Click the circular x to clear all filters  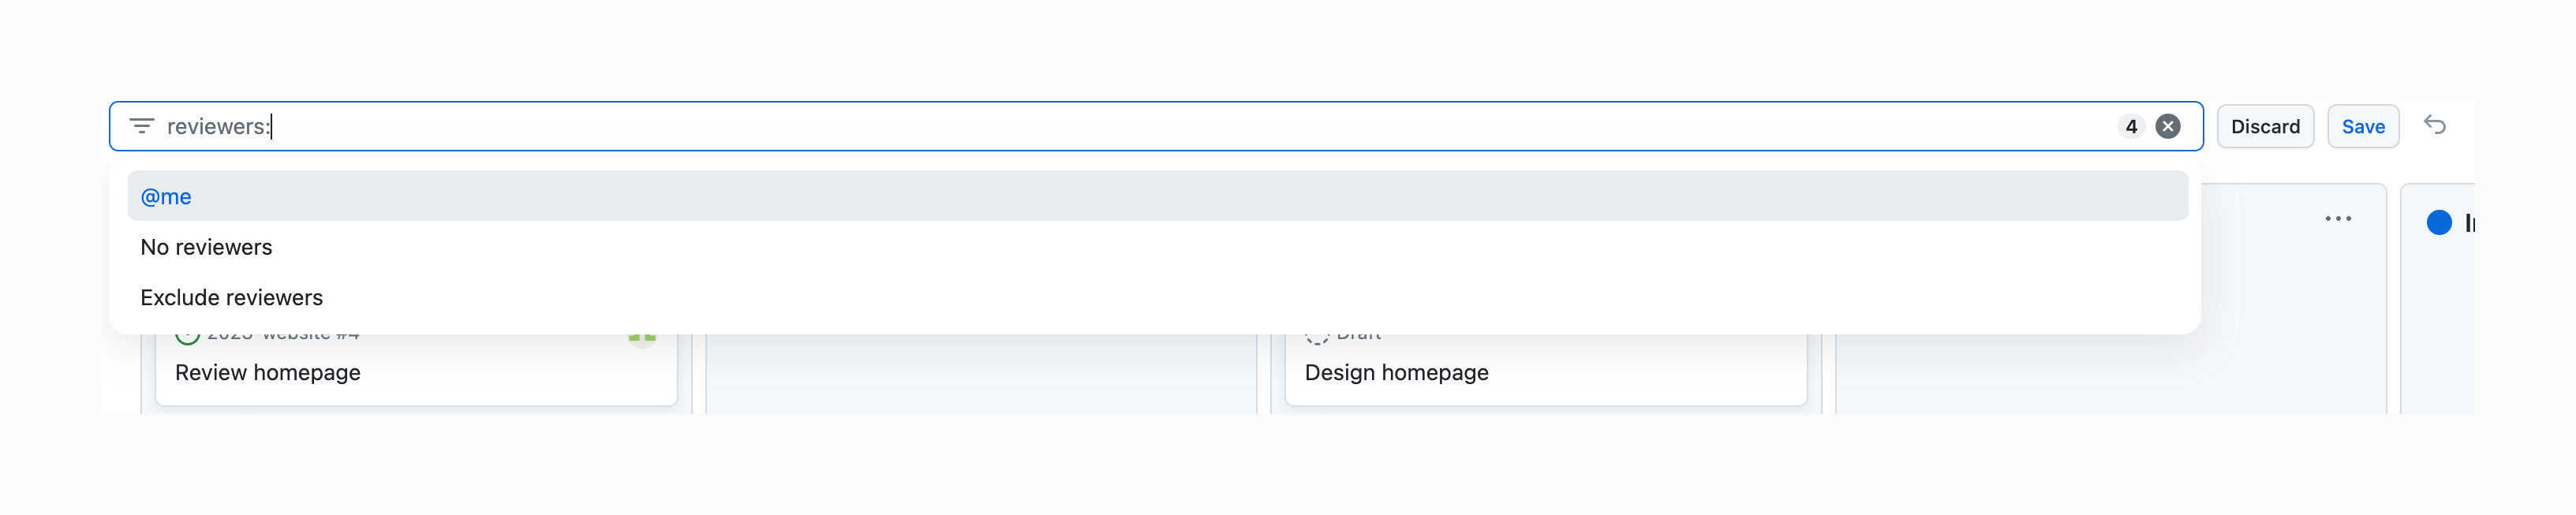pyautogui.click(x=2167, y=126)
